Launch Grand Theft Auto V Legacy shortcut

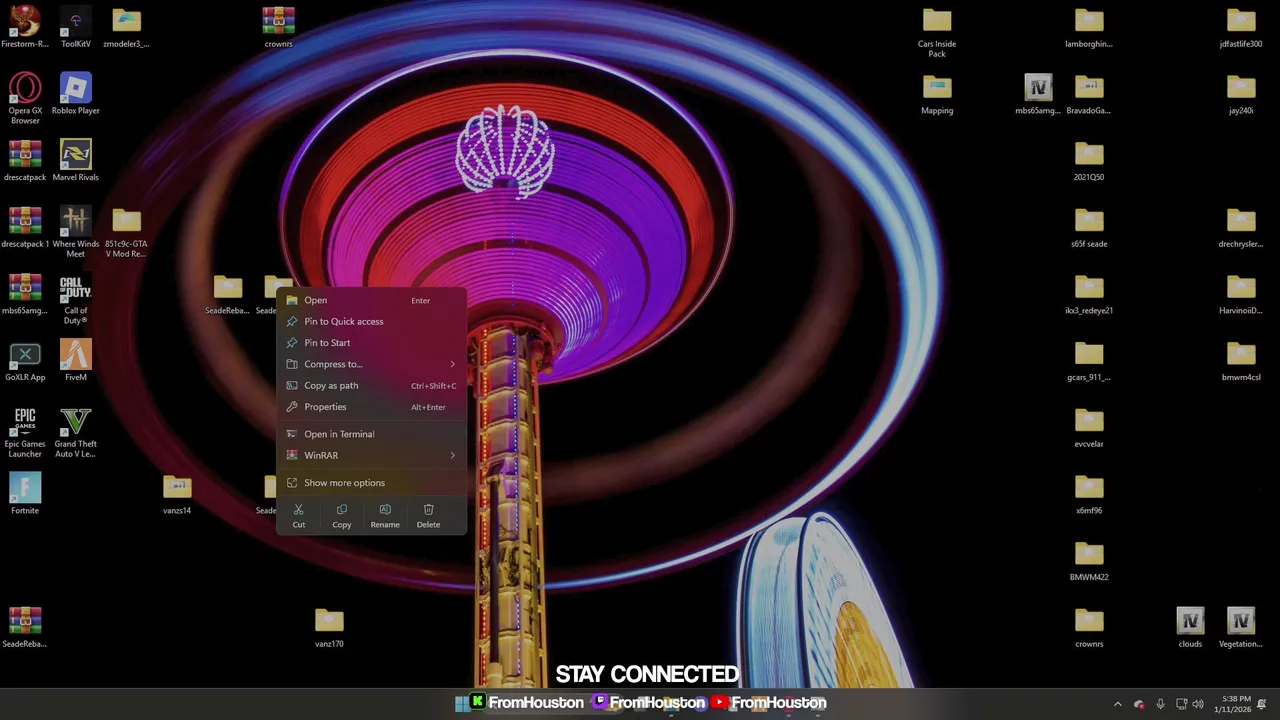tap(76, 432)
